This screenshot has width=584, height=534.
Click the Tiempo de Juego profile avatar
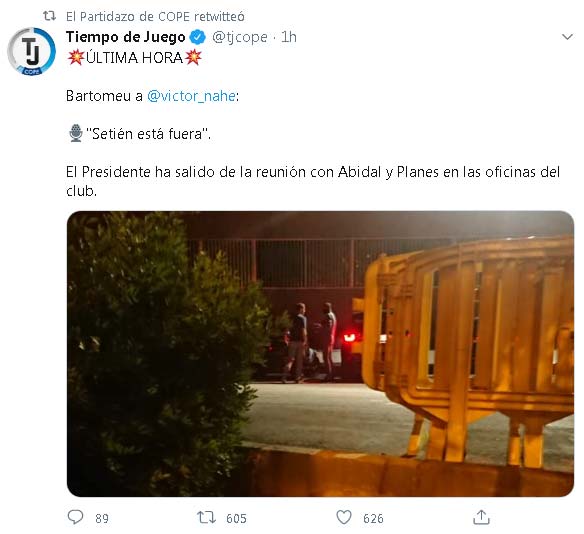32,51
